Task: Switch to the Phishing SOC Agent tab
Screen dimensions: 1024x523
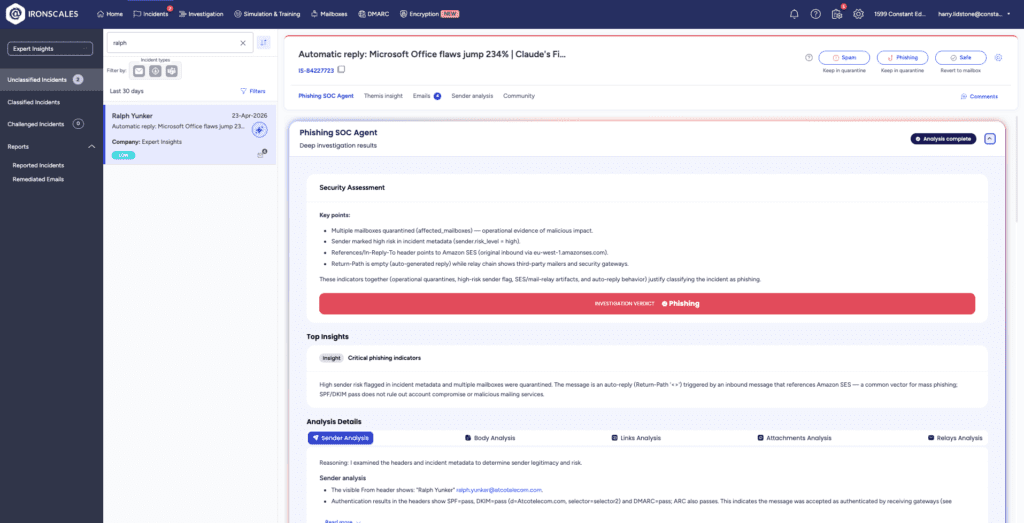Action: tap(326, 96)
